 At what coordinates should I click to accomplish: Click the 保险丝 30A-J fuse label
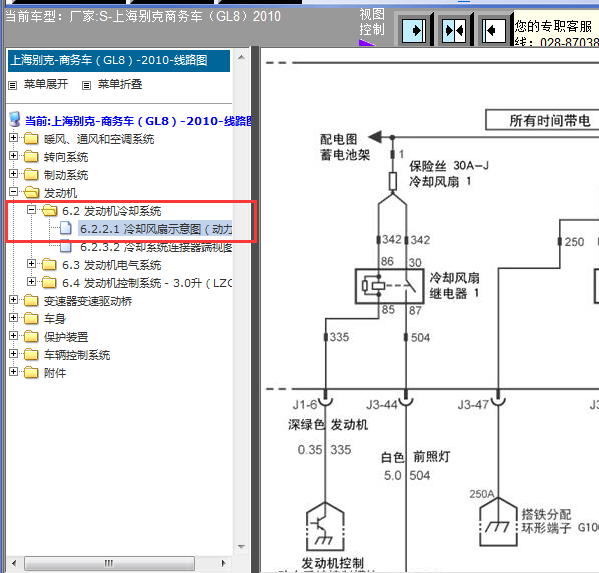(449, 166)
